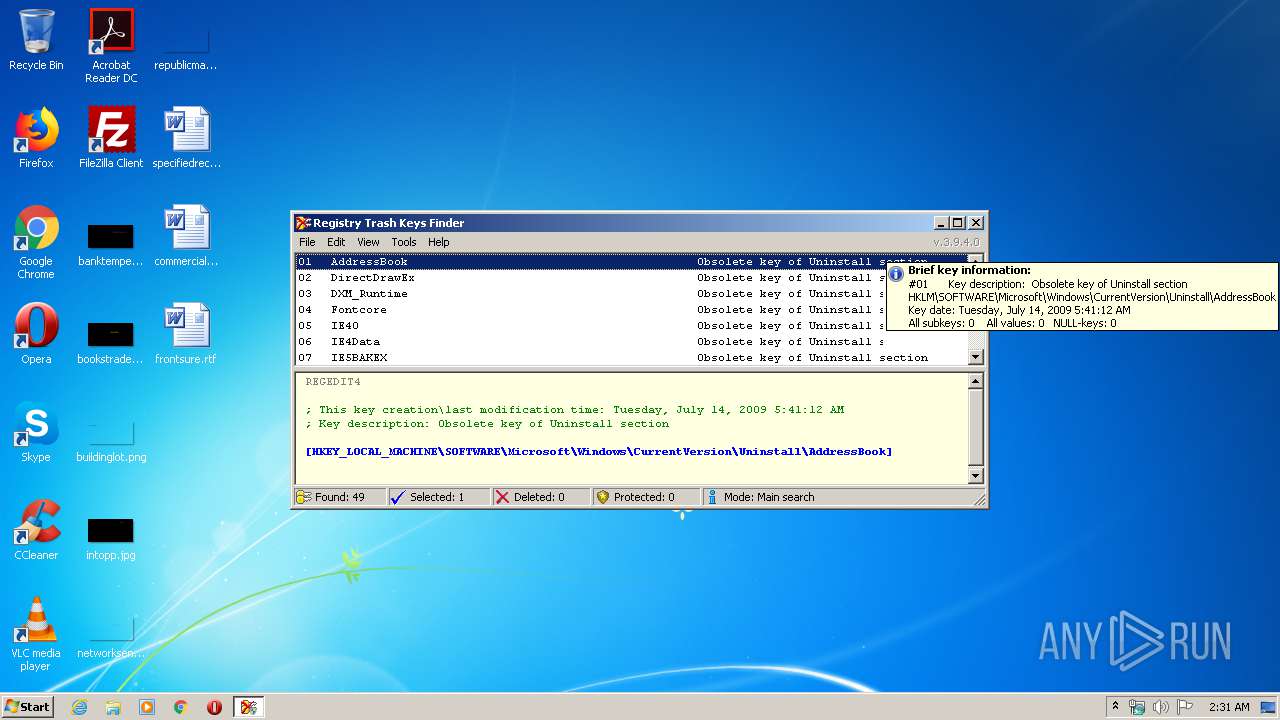Image resolution: width=1280 pixels, height=720 pixels.
Task: Select the DirectDrawEx key row
Action: click(x=632, y=278)
